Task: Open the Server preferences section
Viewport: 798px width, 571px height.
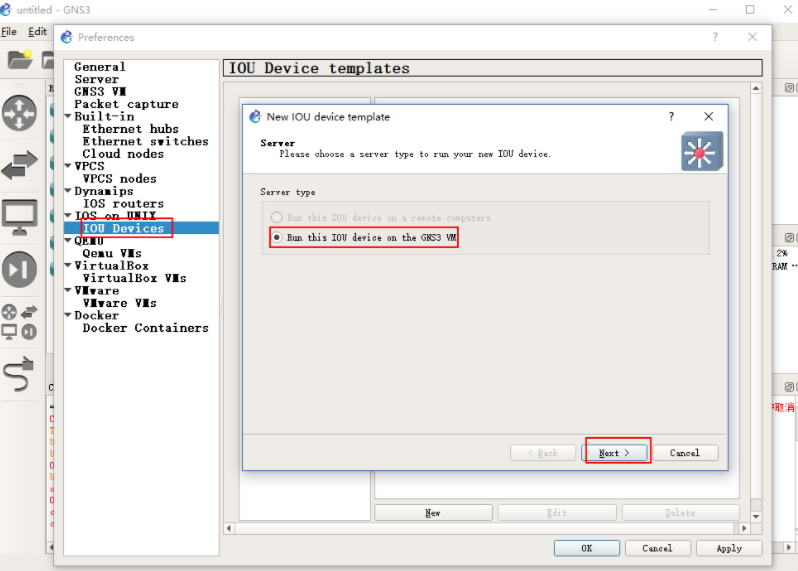Action: pyautogui.click(x=97, y=79)
